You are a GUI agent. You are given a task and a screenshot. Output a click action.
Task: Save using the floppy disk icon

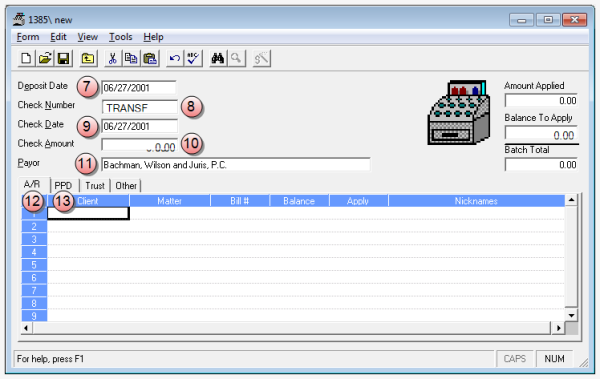63,59
